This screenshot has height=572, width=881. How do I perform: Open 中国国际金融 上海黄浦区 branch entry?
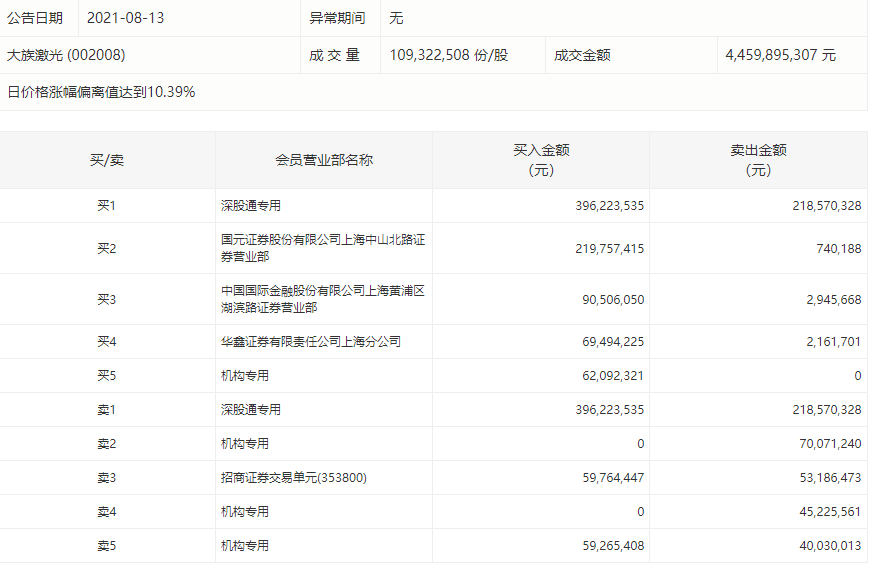[323, 299]
